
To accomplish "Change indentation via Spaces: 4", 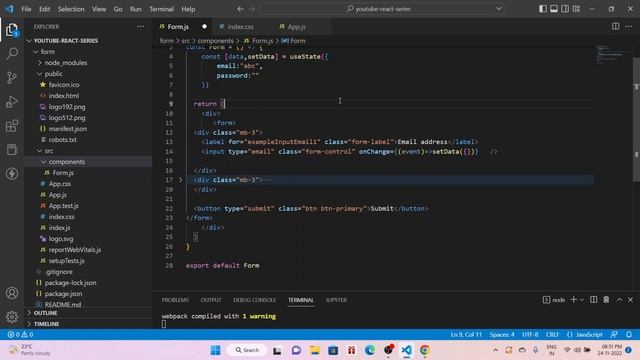I will [x=502, y=335].
